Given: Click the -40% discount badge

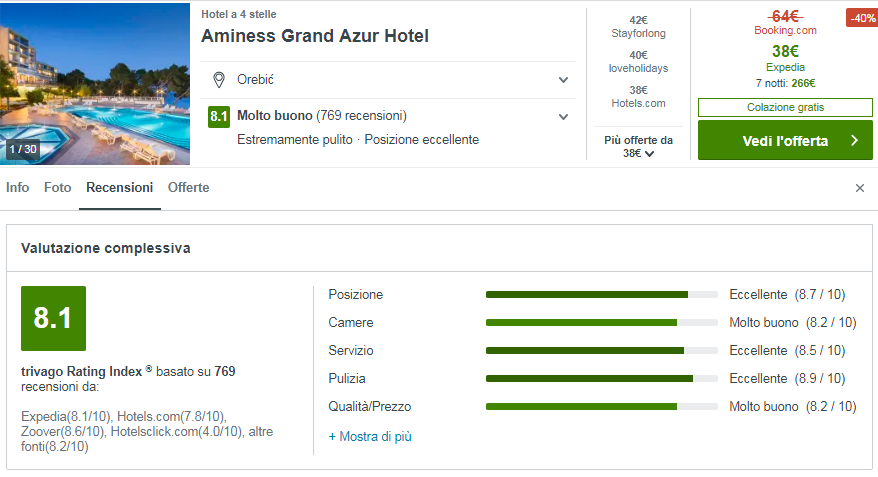Looking at the screenshot, I should (861, 18).
